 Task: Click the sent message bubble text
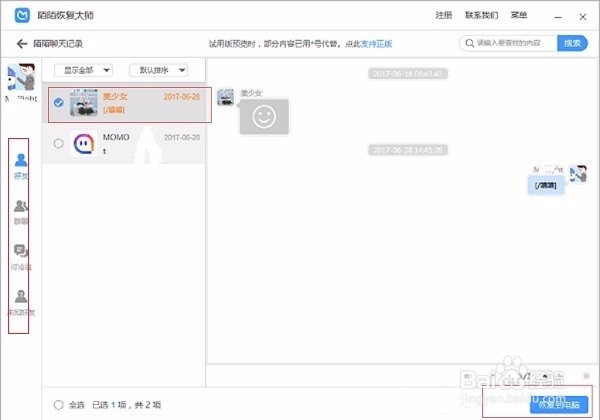[546, 186]
